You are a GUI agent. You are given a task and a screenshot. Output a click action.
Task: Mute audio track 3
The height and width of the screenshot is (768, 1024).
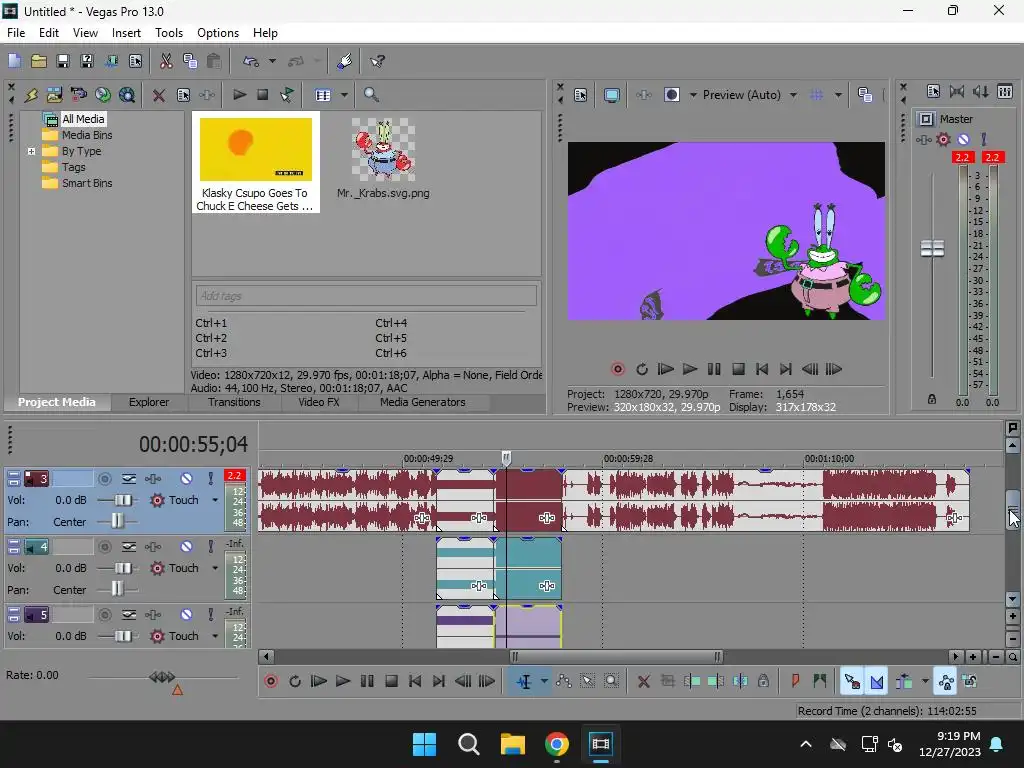(186, 479)
